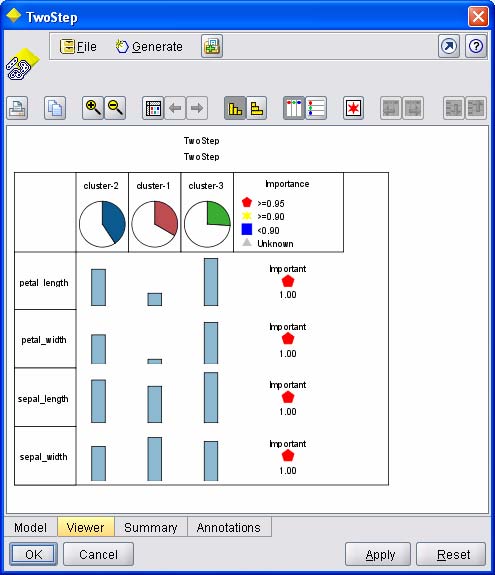Click the last disabled gray toolbar icon
This screenshot has height=575, width=495.
point(476,108)
